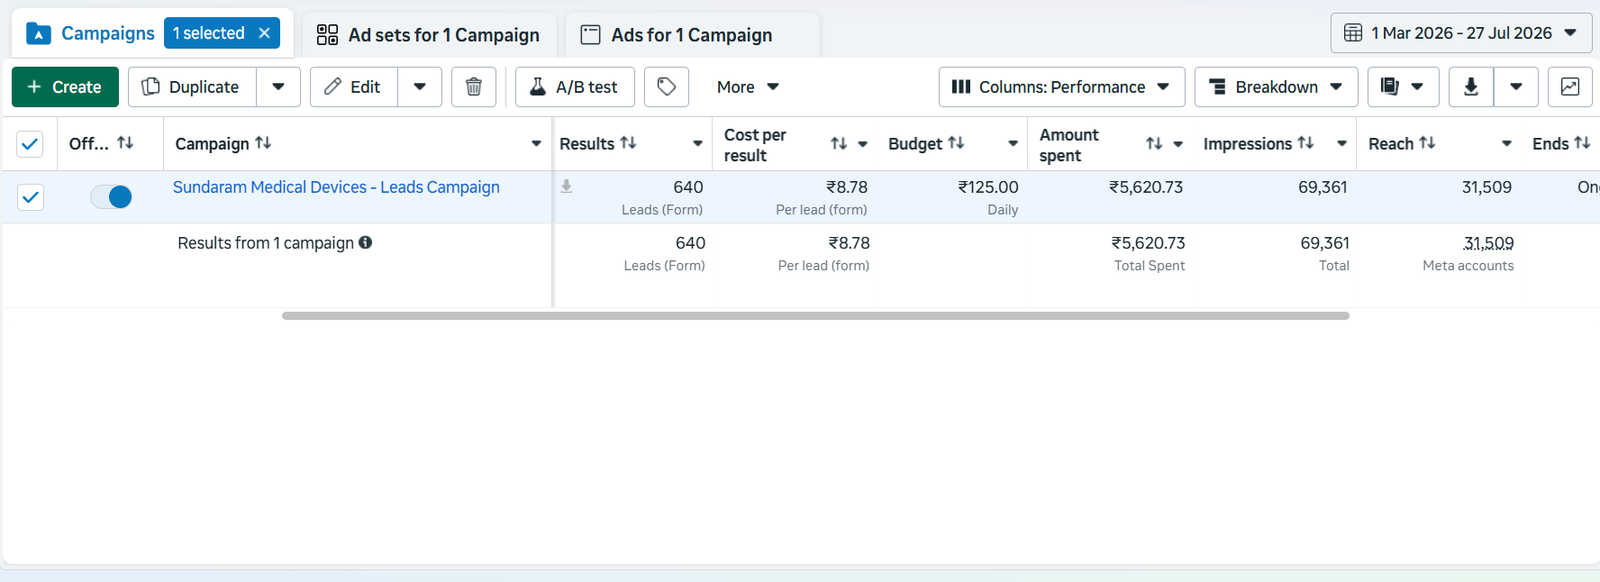Open the date range picker 1 Mar 2026
The image size is (1600, 582).
click(x=1461, y=33)
